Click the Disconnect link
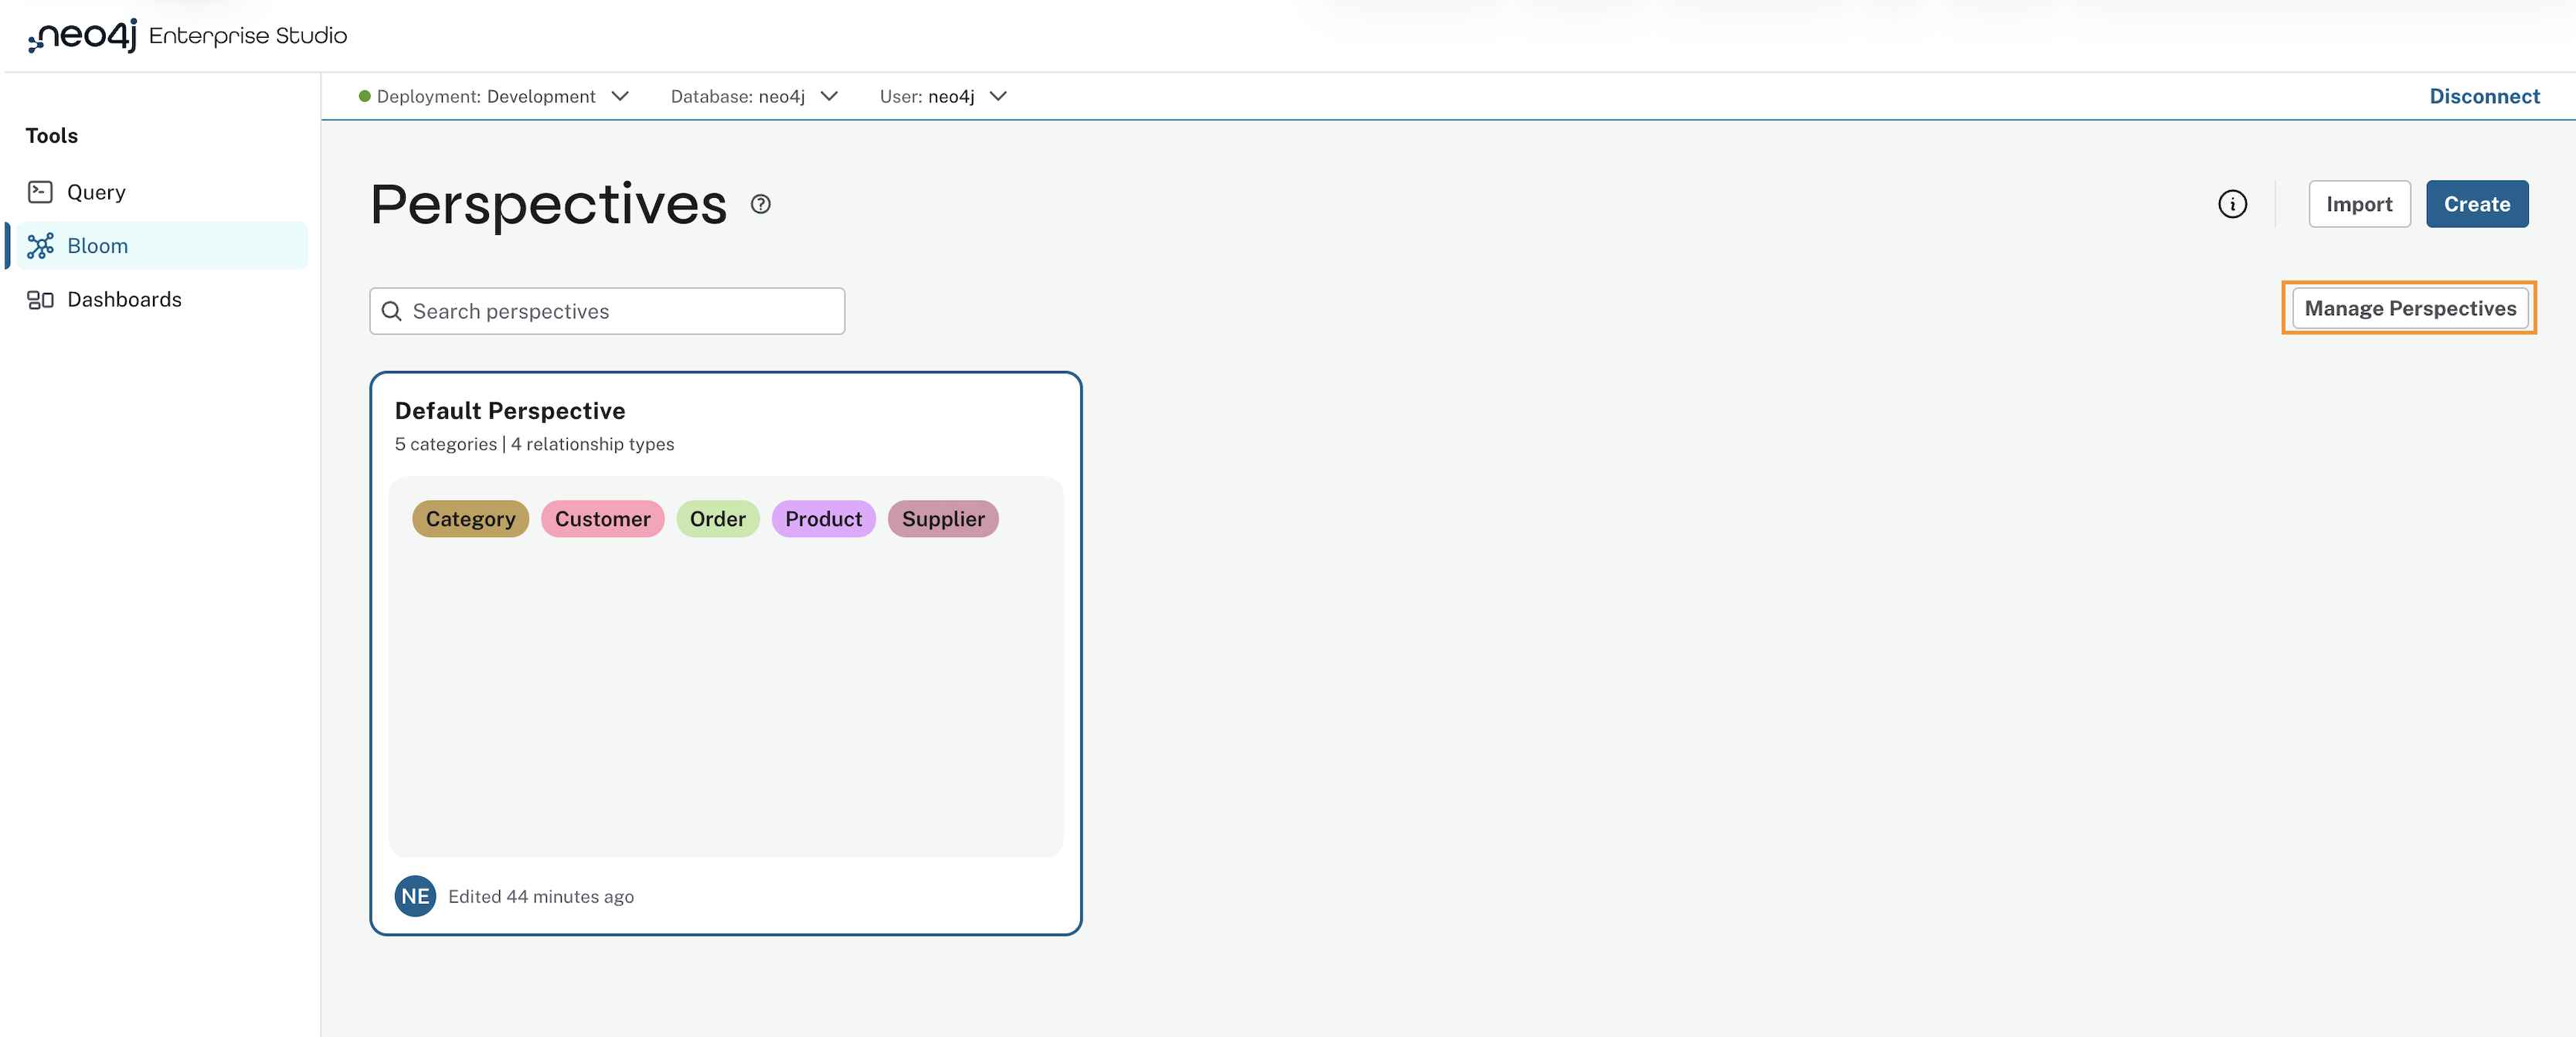The image size is (2576, 1037). [x=2484, y=96]
